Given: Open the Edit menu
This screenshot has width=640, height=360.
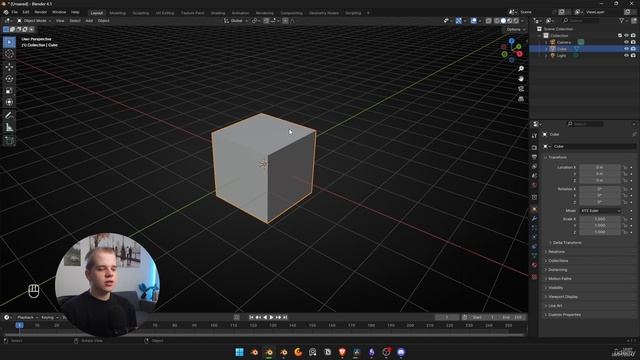Looking at the screenshot, I should coord(26,12).
